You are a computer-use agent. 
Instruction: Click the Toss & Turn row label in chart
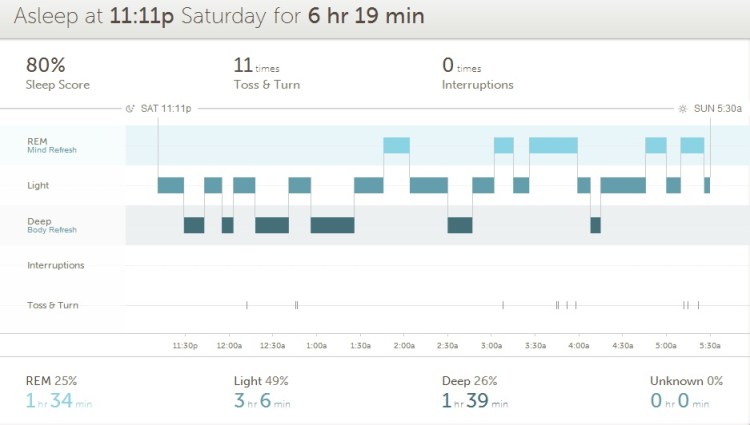coord(52,305)
